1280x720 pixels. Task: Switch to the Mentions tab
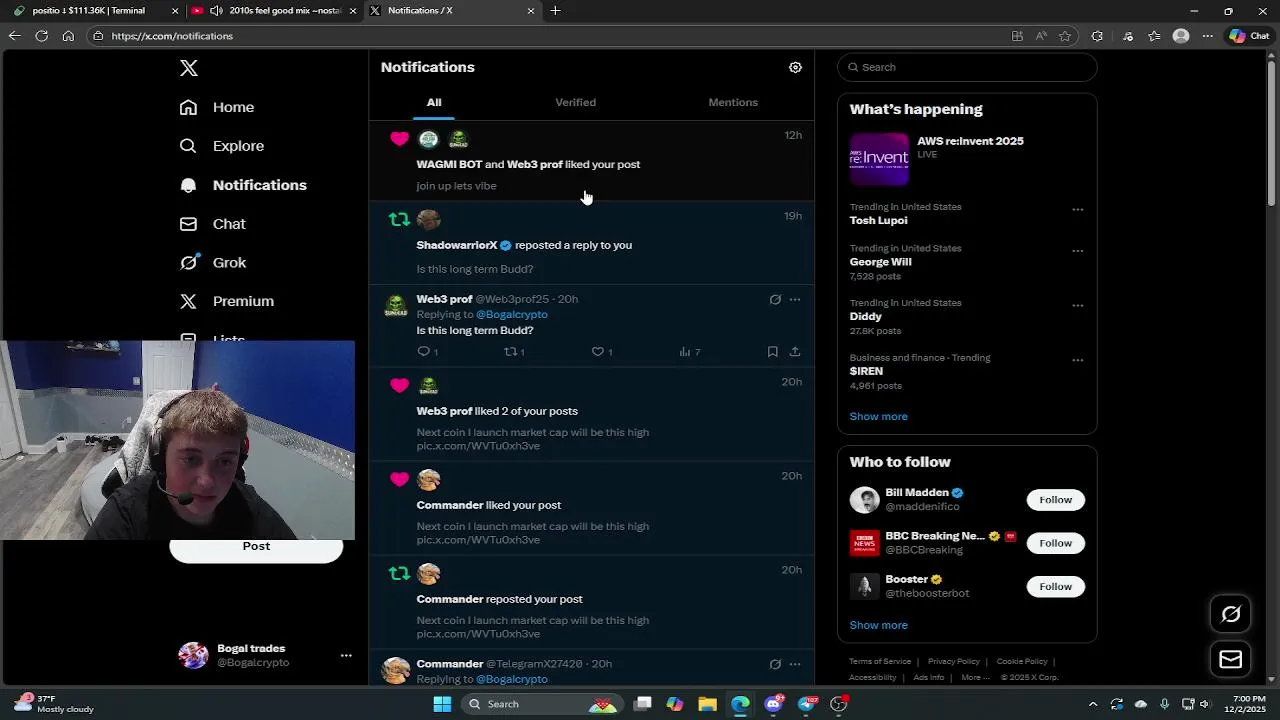(x=733, y=102)
